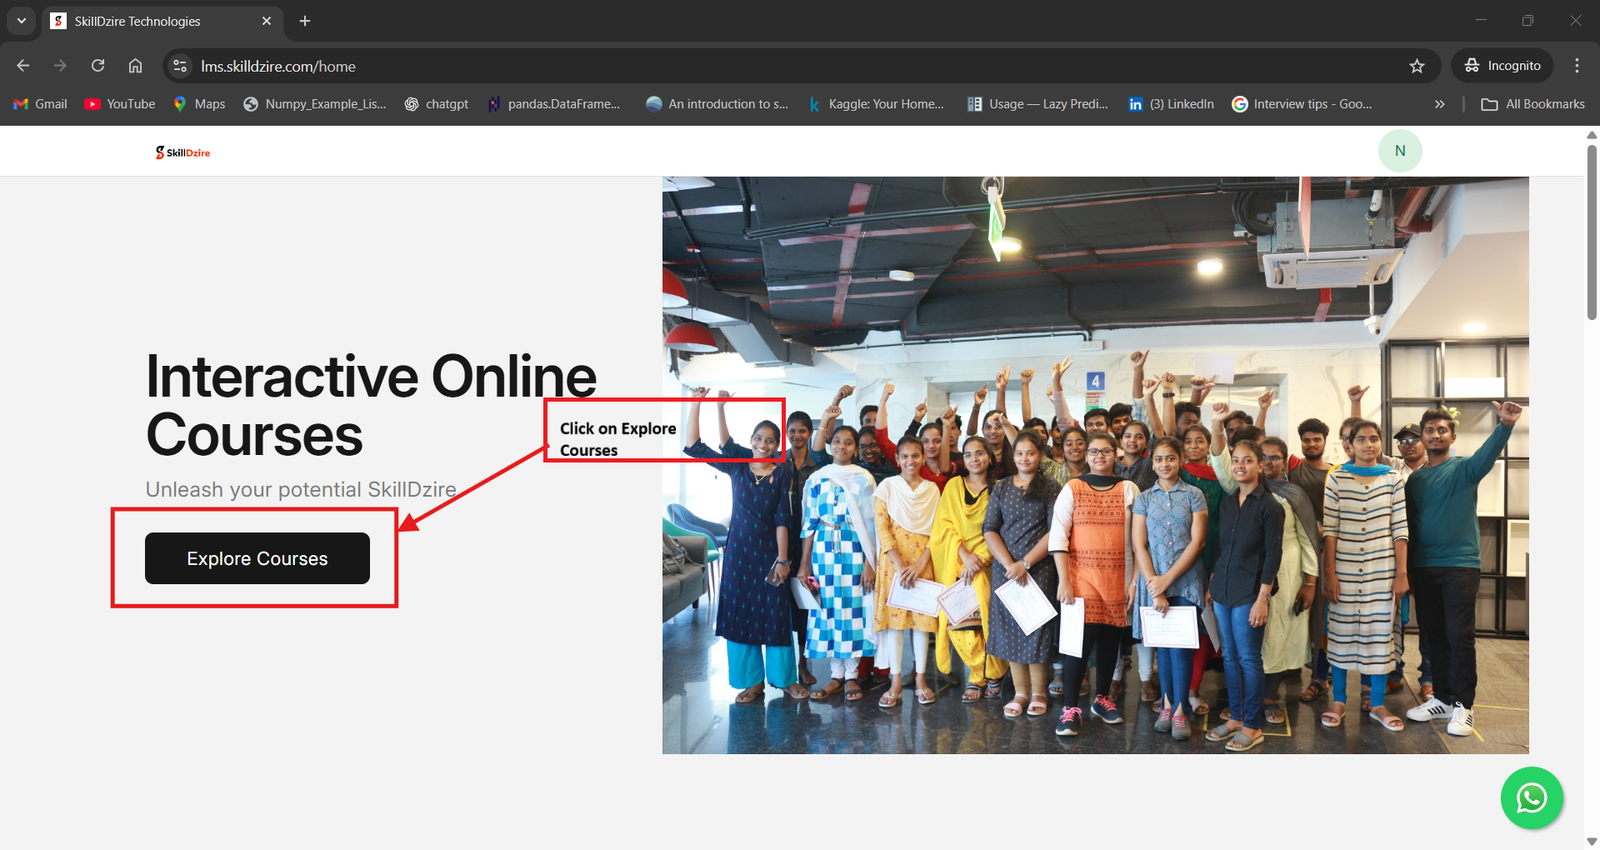1600x850 pixels.
Task: Go back with the browser back arrow
Action: tap(23, 66)
